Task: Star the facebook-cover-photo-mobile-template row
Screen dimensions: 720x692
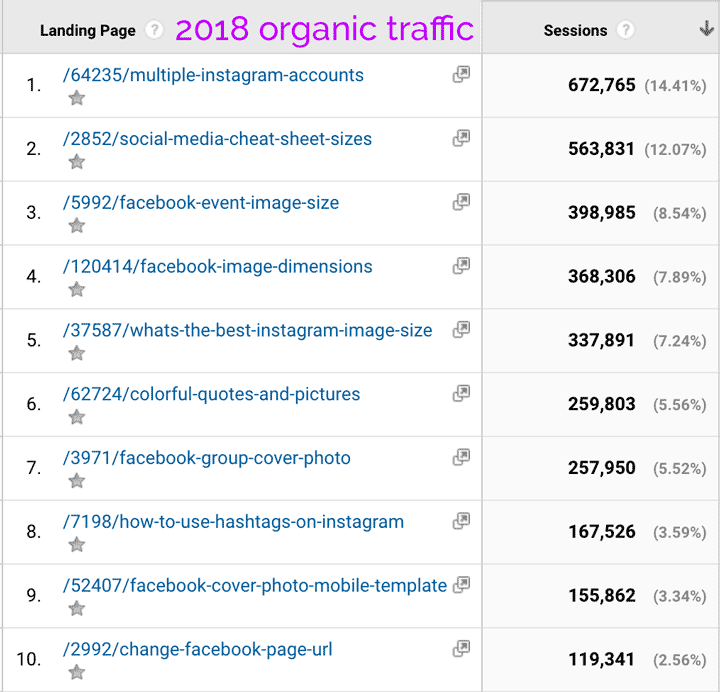Action: point(77,608)
